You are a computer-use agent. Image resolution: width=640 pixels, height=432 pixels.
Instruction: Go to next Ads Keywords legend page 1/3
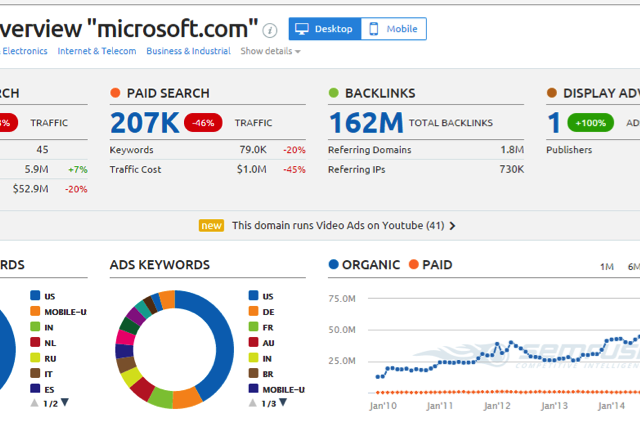283,403
